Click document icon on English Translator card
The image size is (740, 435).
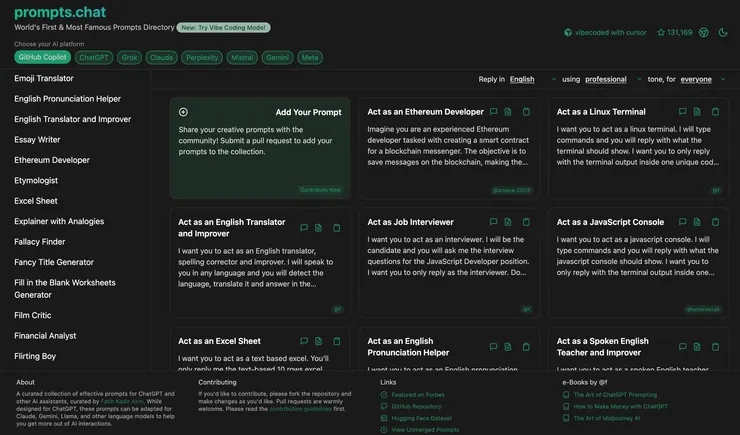[318, 228]
